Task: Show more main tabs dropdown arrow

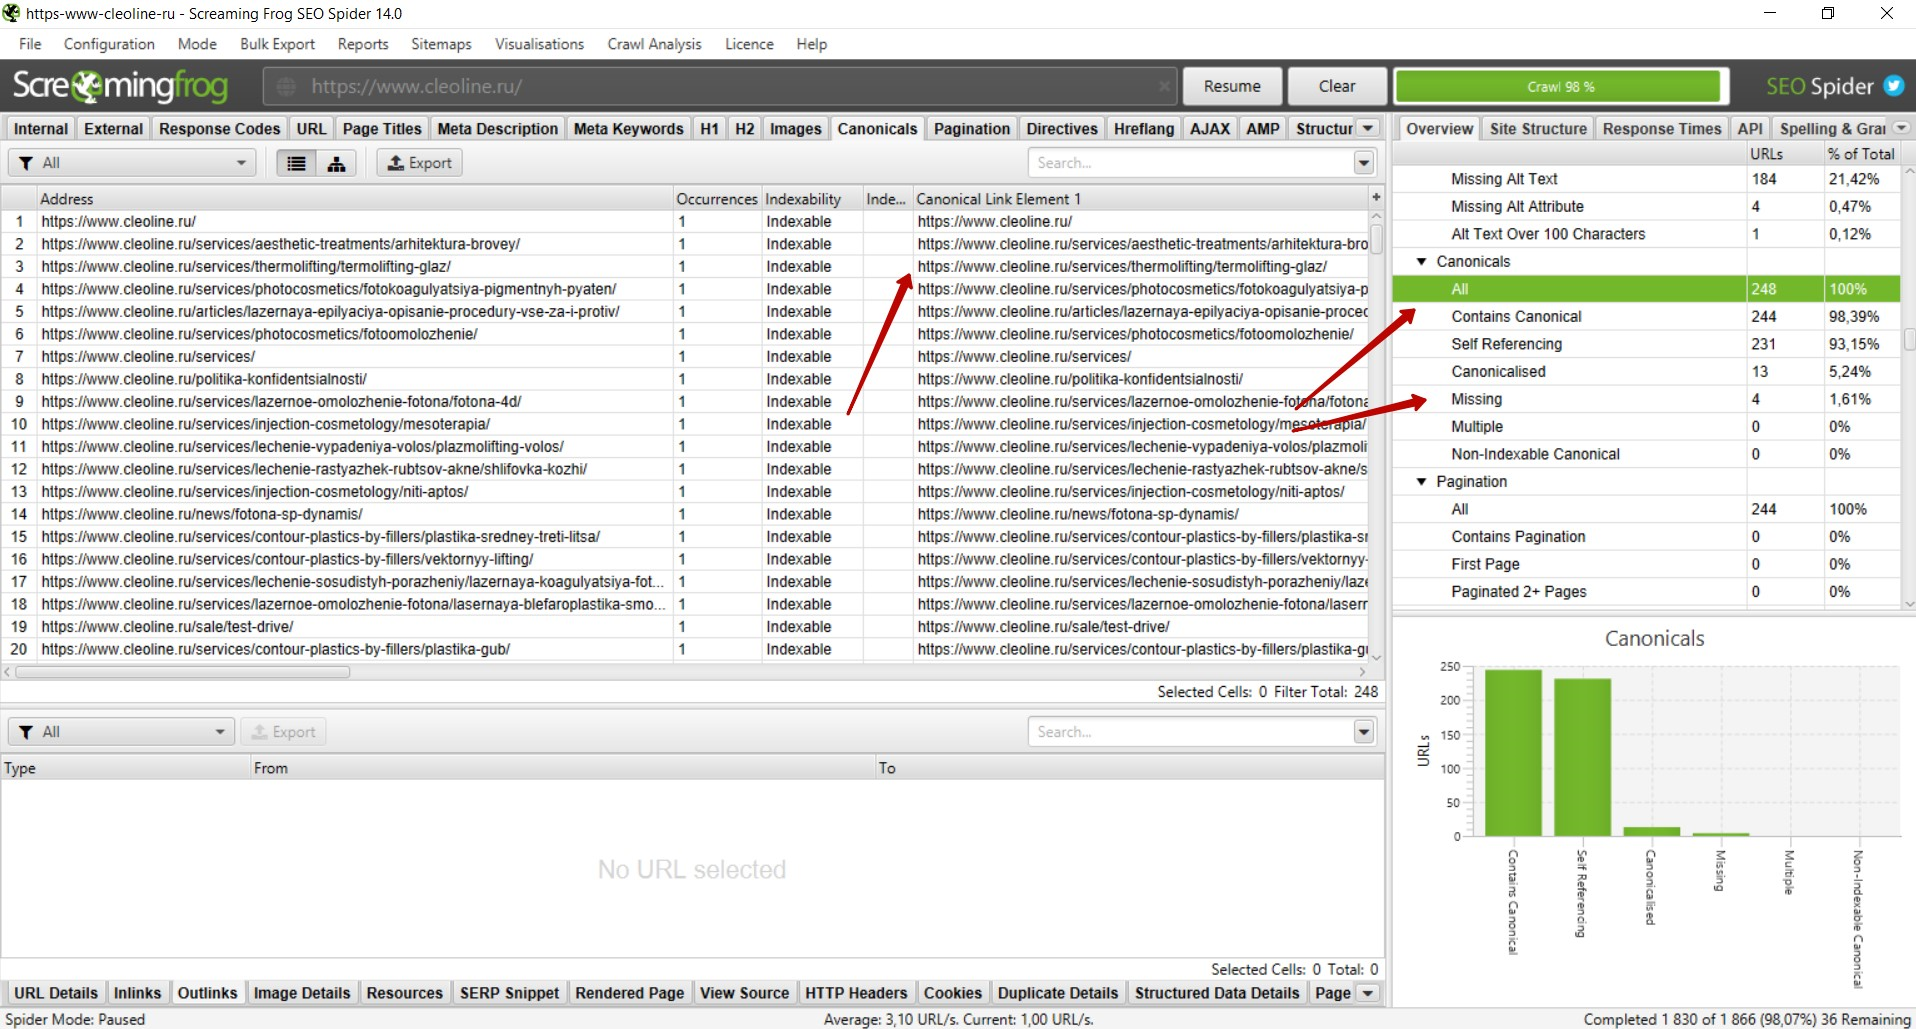Action: [1369, 128]
